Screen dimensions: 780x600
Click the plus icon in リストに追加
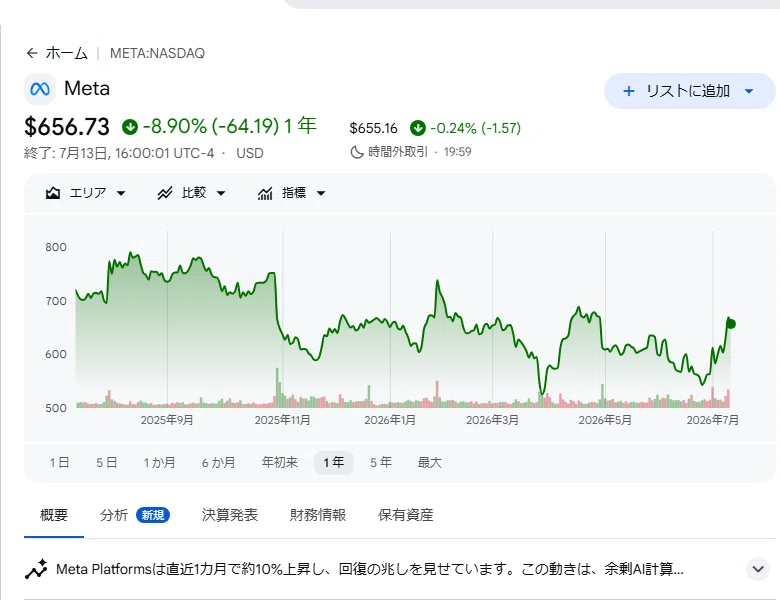tap(629, 91)
